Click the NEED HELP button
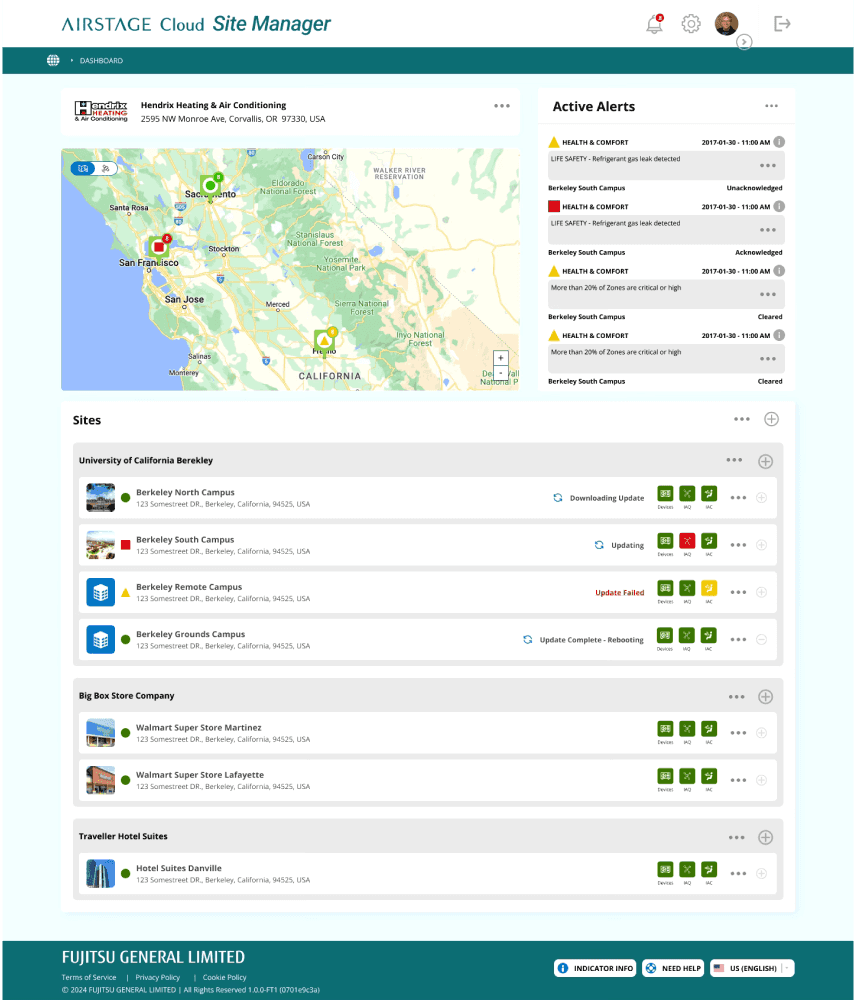Screen dimensions: 857x1000 click(x=673, y=968)
